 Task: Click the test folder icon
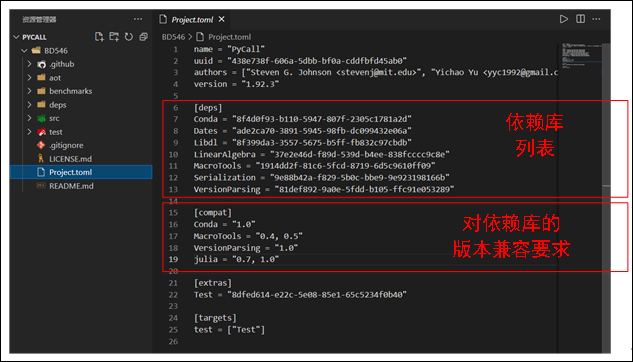pyautogui.click(x=41, y=132)
